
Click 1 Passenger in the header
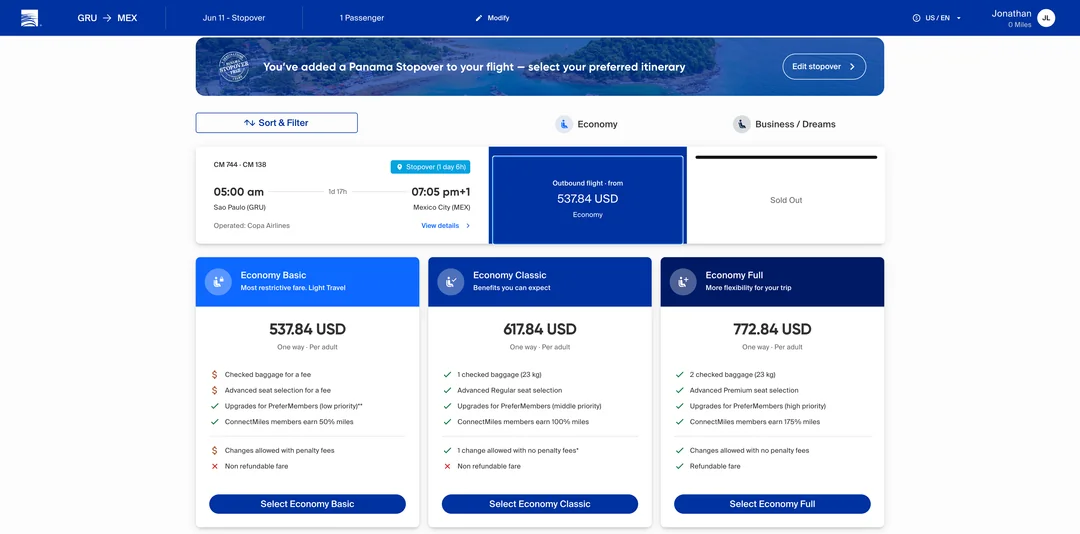pos(362,18)
